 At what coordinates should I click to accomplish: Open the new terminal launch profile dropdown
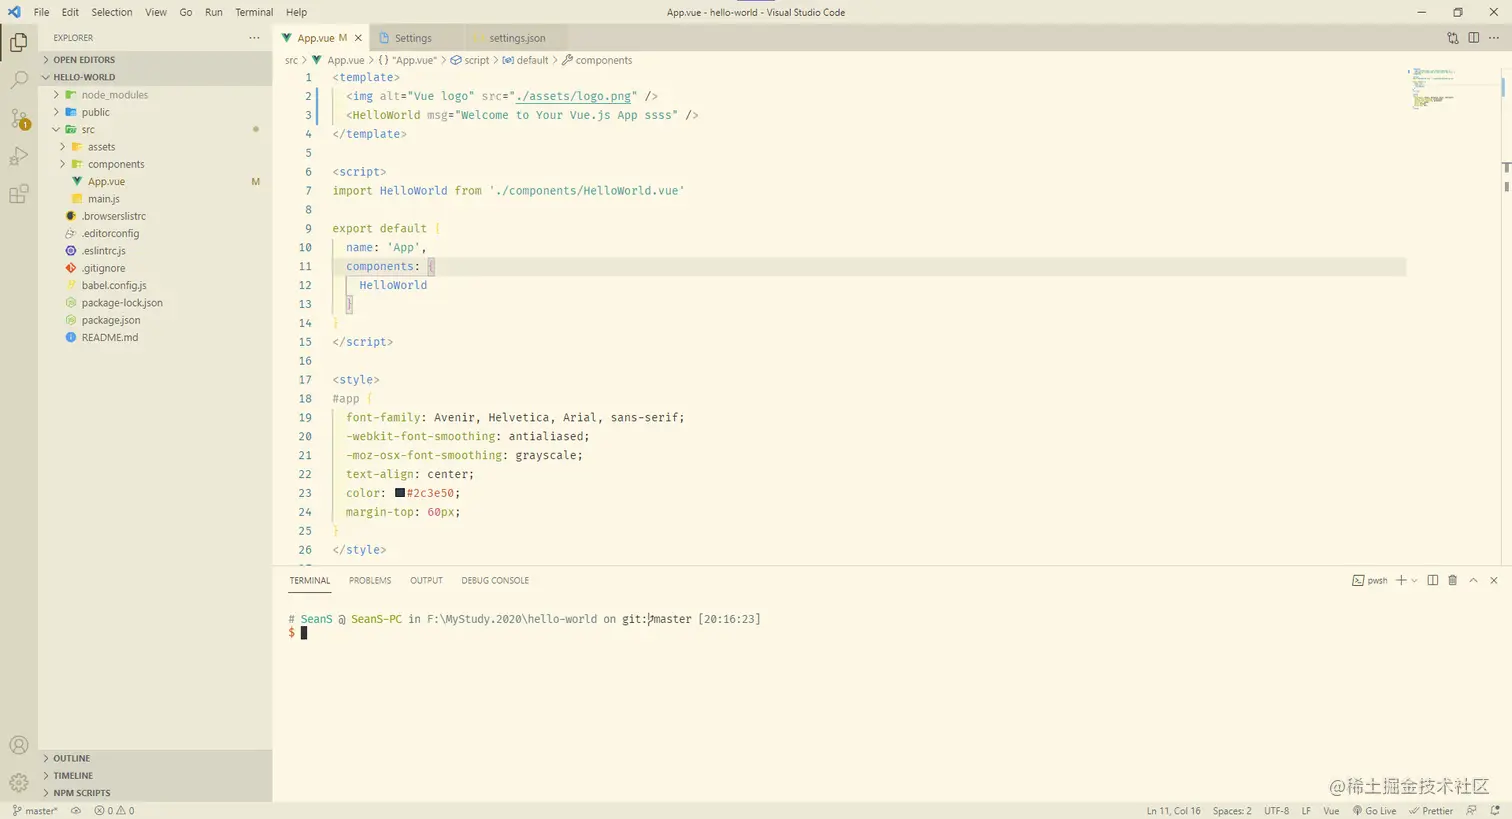tap(1414, 581)
